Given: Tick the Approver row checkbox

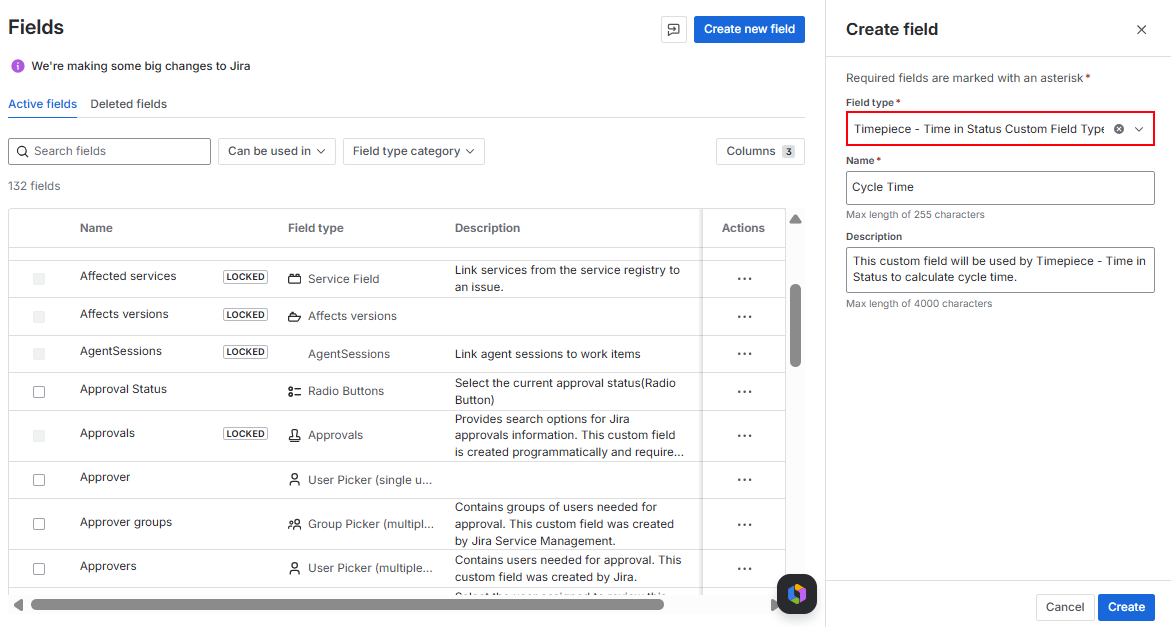Looking at the screenshot, I should coord(39,480).
